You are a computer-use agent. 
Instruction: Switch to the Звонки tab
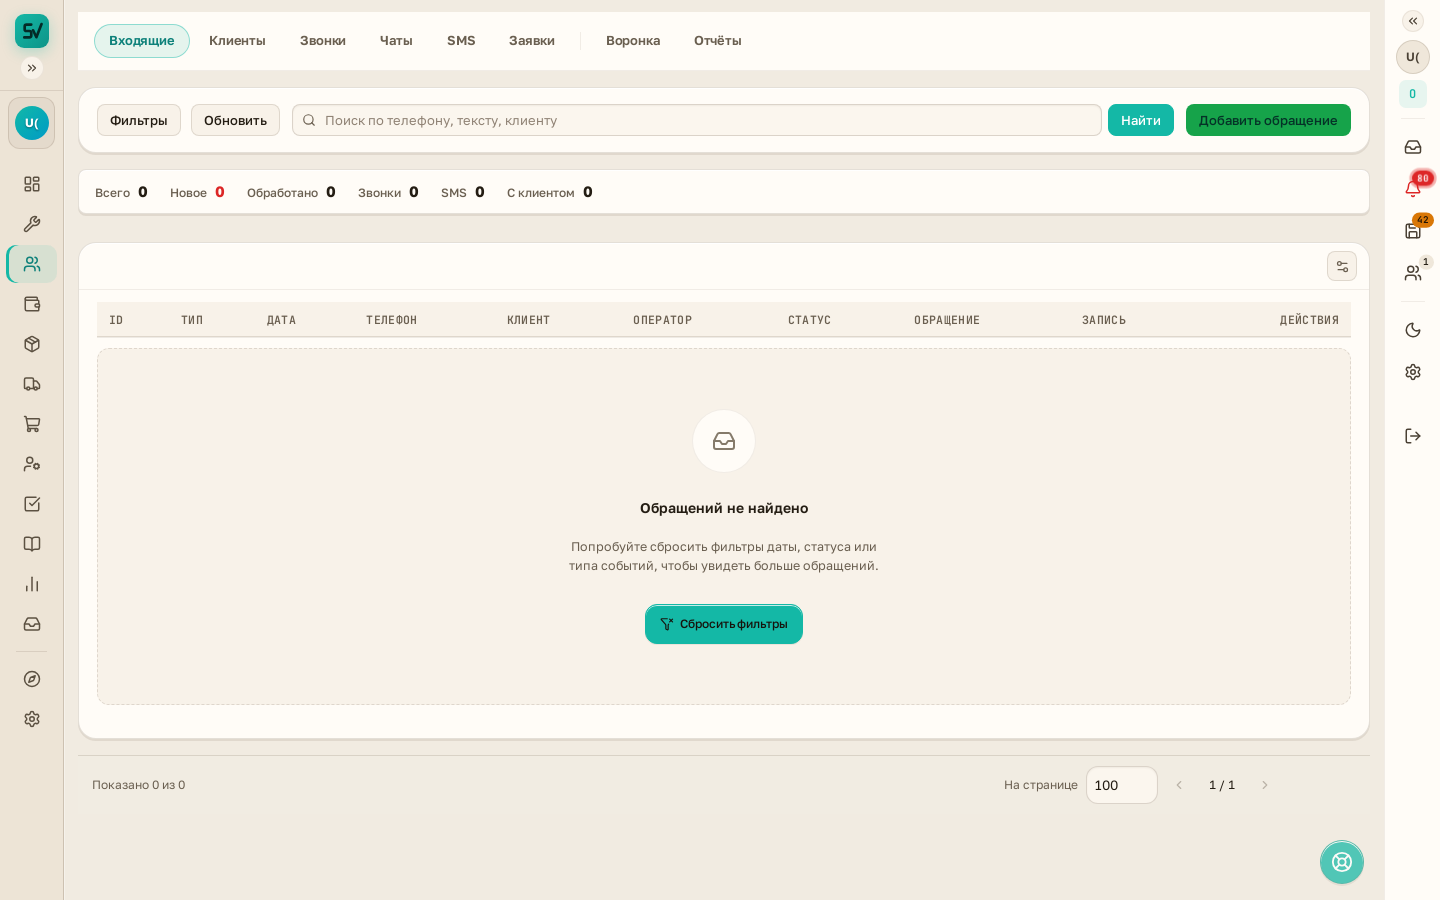point(323,41)
